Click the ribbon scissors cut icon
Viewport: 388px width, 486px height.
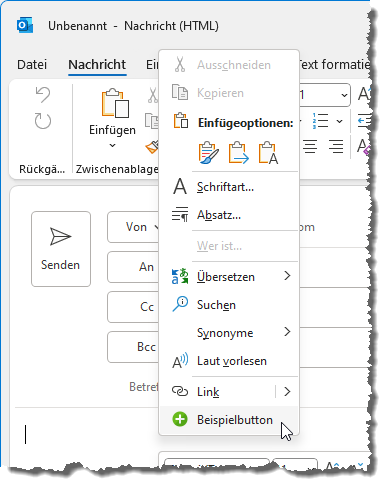point(152,95)
